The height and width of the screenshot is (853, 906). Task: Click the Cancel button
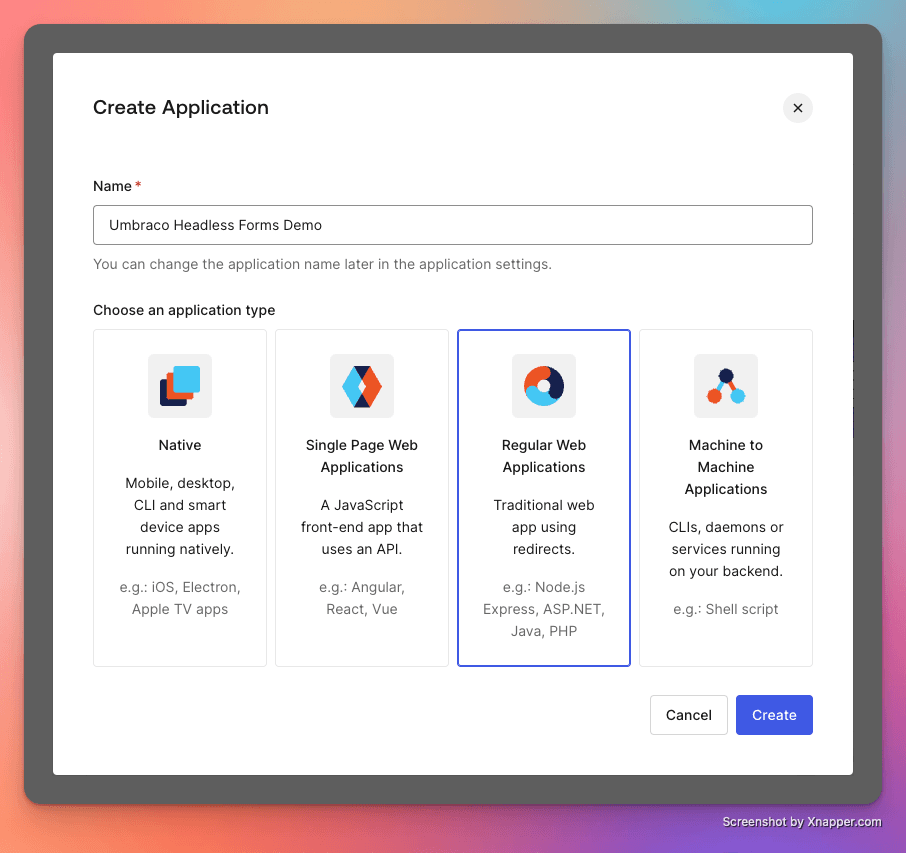[688, 715]
